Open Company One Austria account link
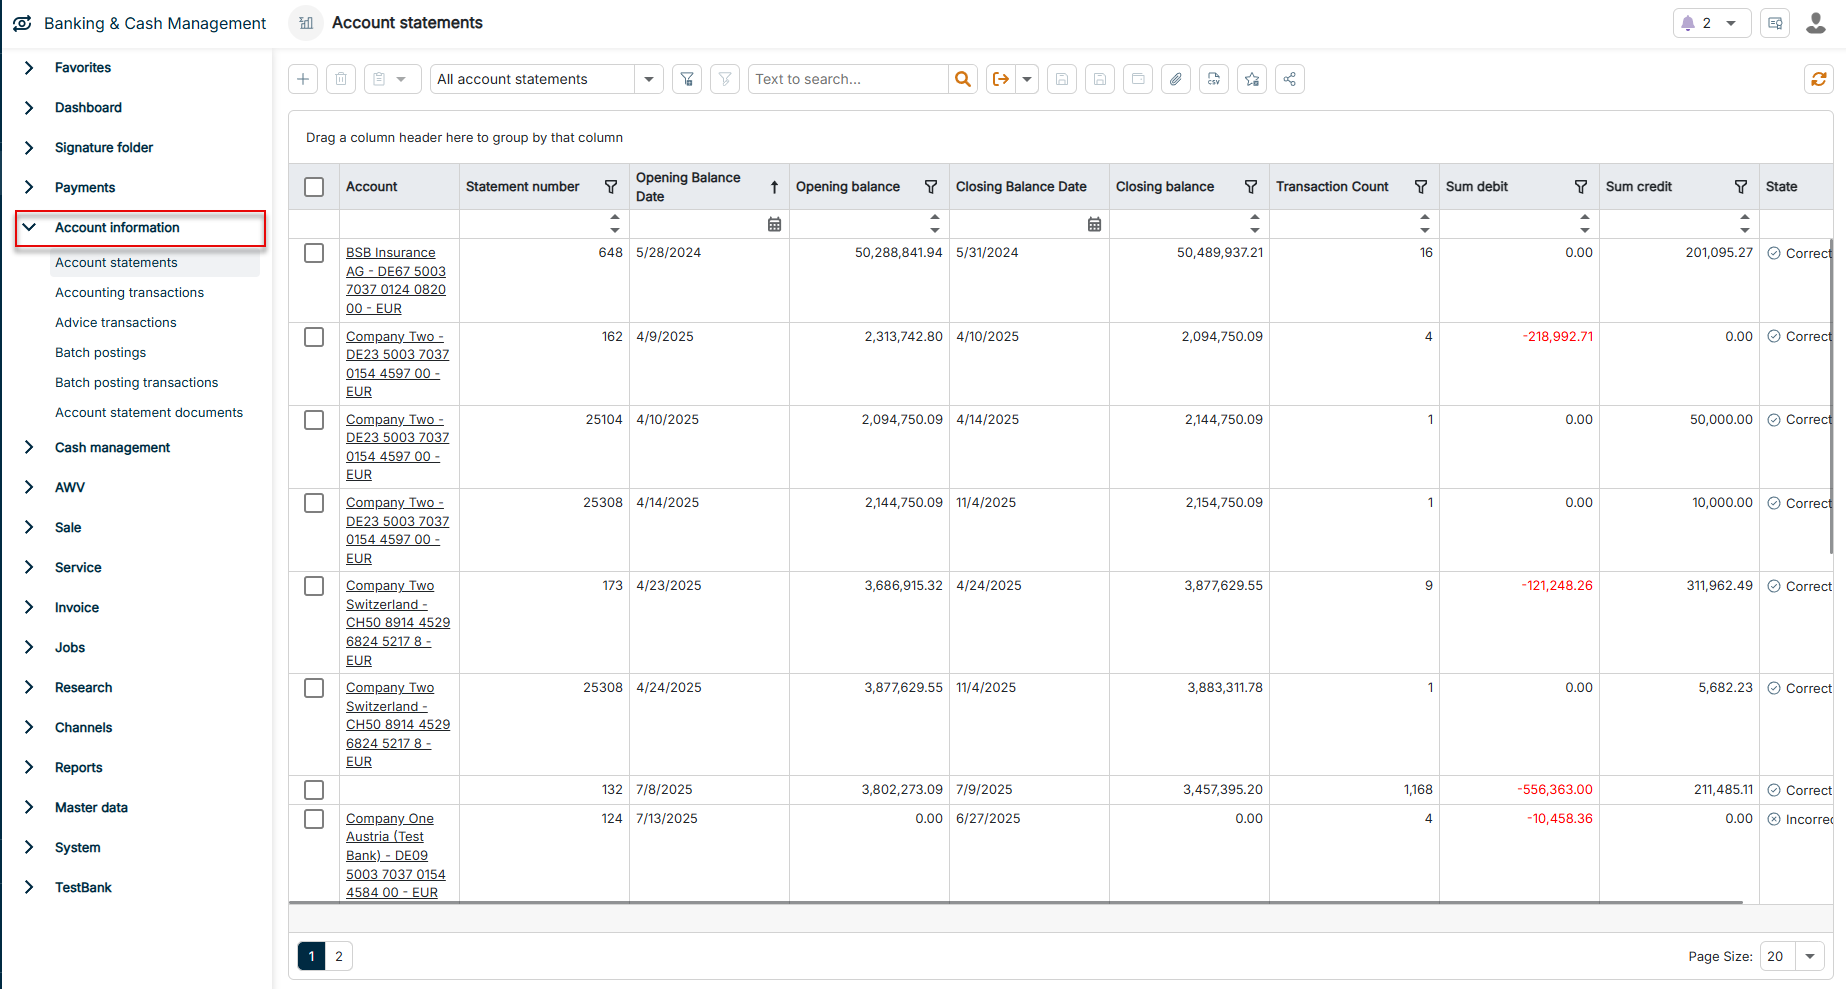This screenshot has height=989, width=1846. (x=396, y=856)
